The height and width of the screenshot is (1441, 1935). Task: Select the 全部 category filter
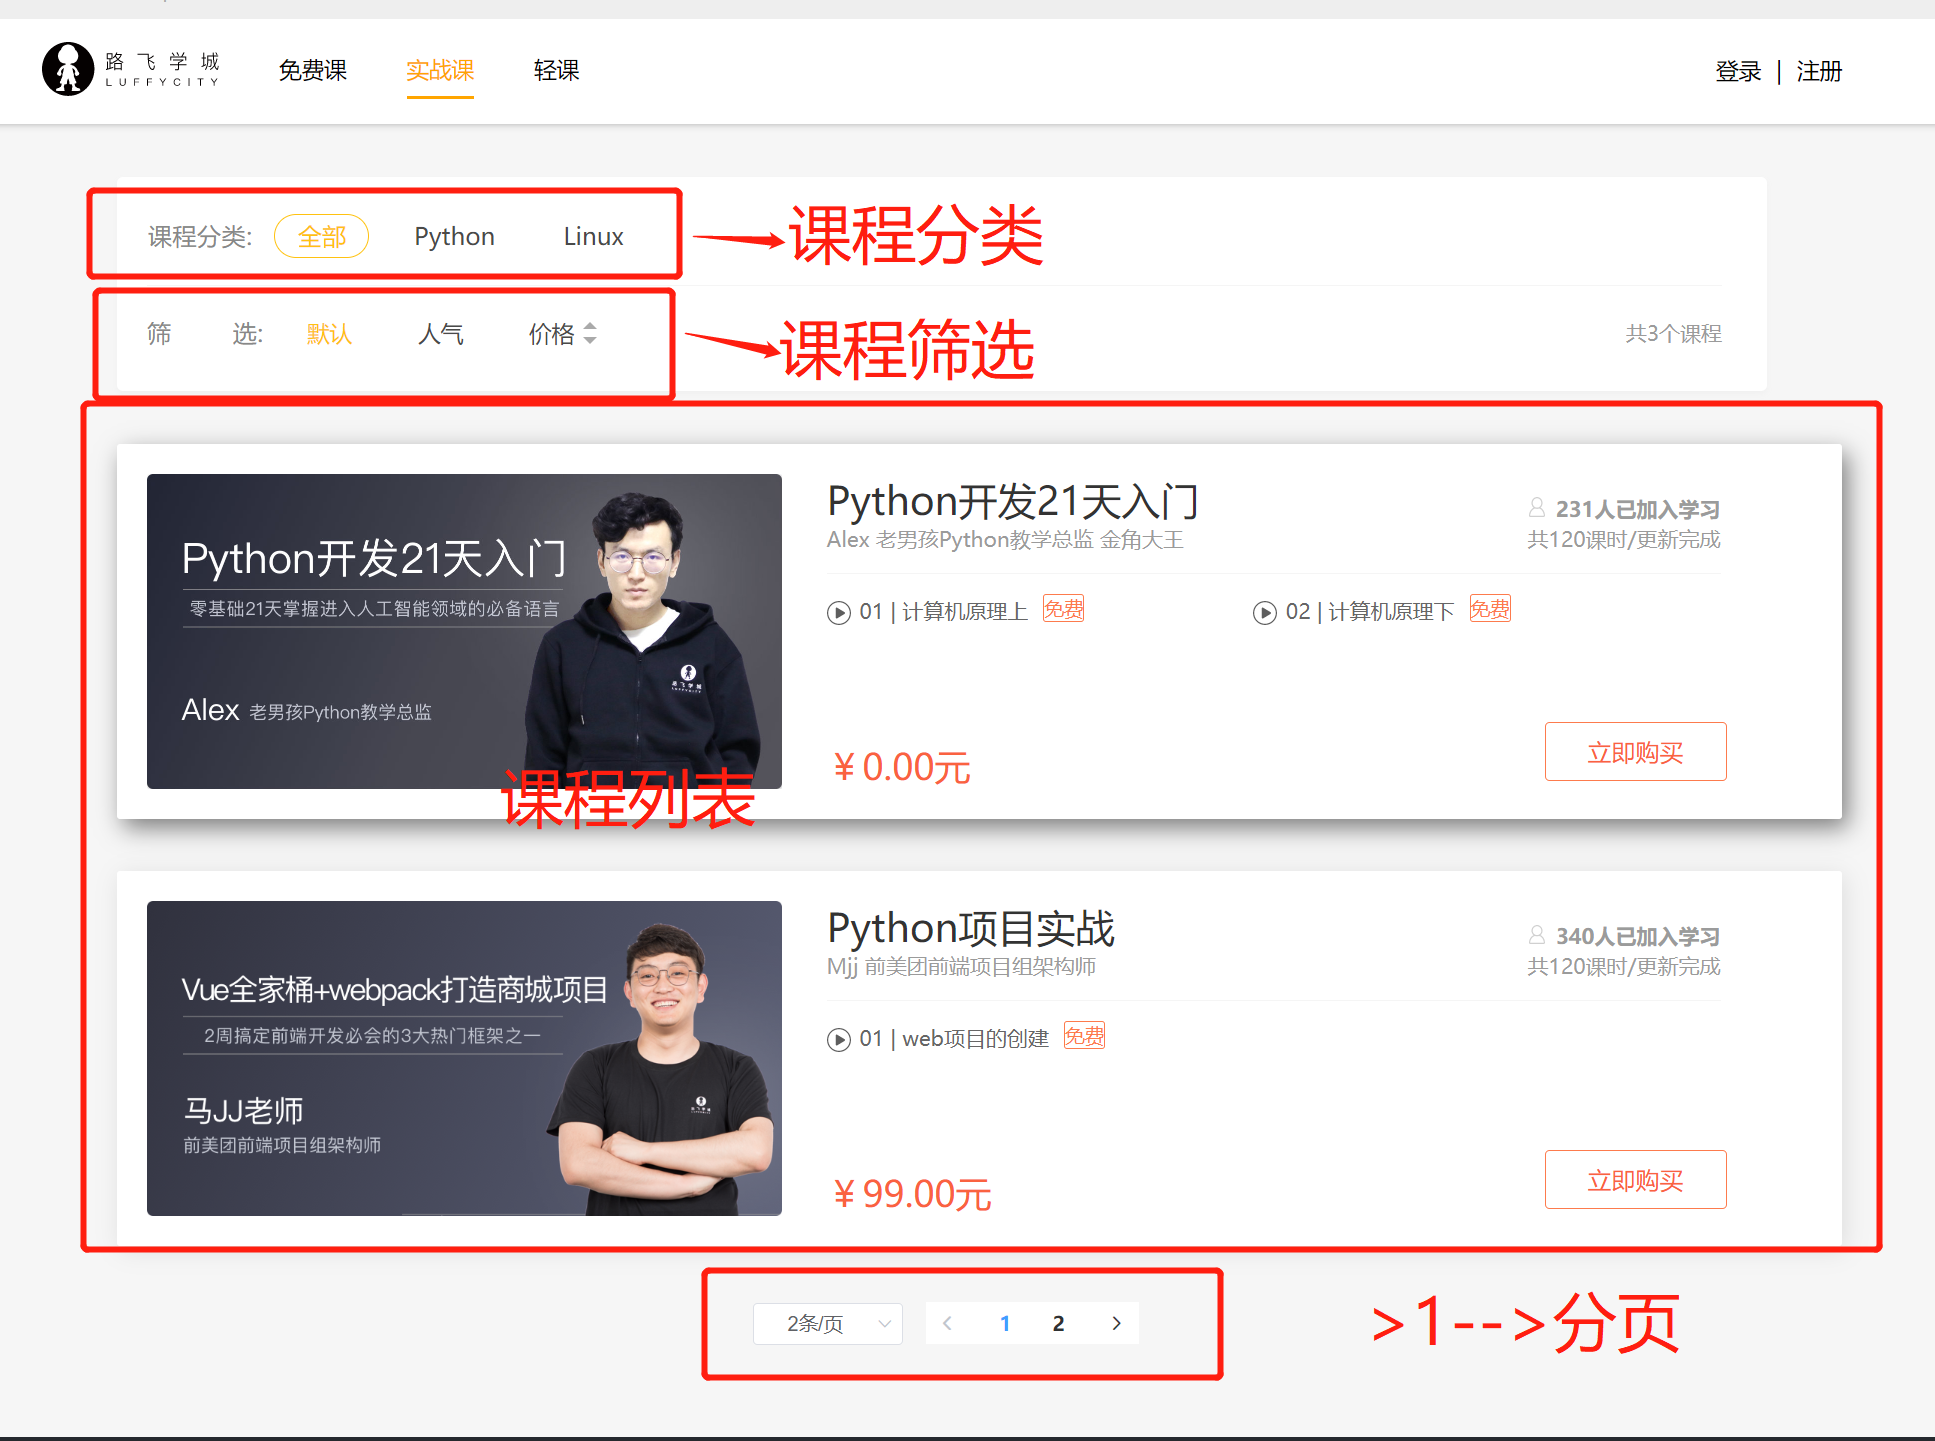(x=321, y=237)
